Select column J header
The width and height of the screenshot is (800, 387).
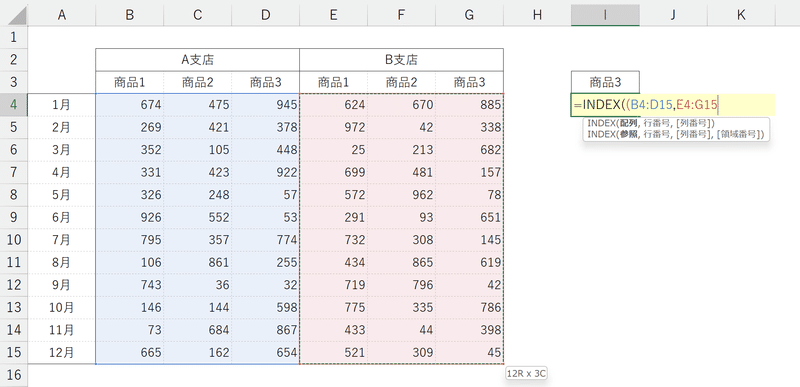pos(673,15)
